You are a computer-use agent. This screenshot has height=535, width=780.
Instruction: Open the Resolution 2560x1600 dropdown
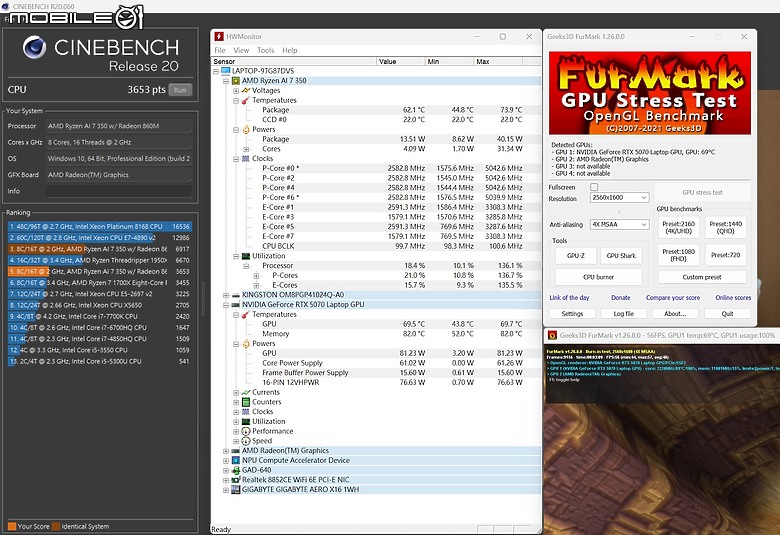coord(619,198)
